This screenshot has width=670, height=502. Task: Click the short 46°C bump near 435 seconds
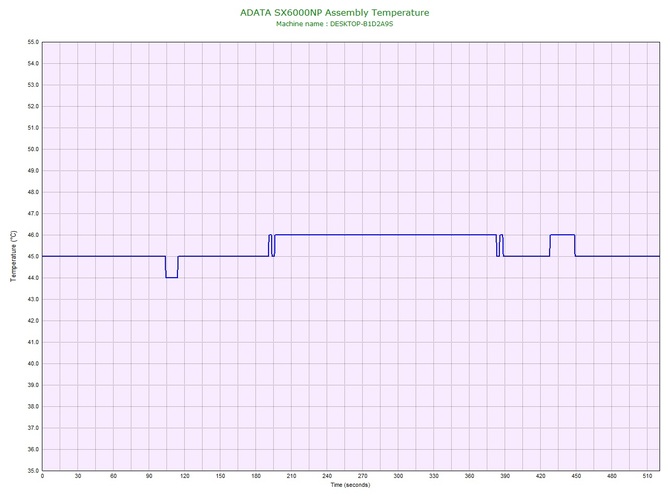pyautogui.click(x=562, y=235)
